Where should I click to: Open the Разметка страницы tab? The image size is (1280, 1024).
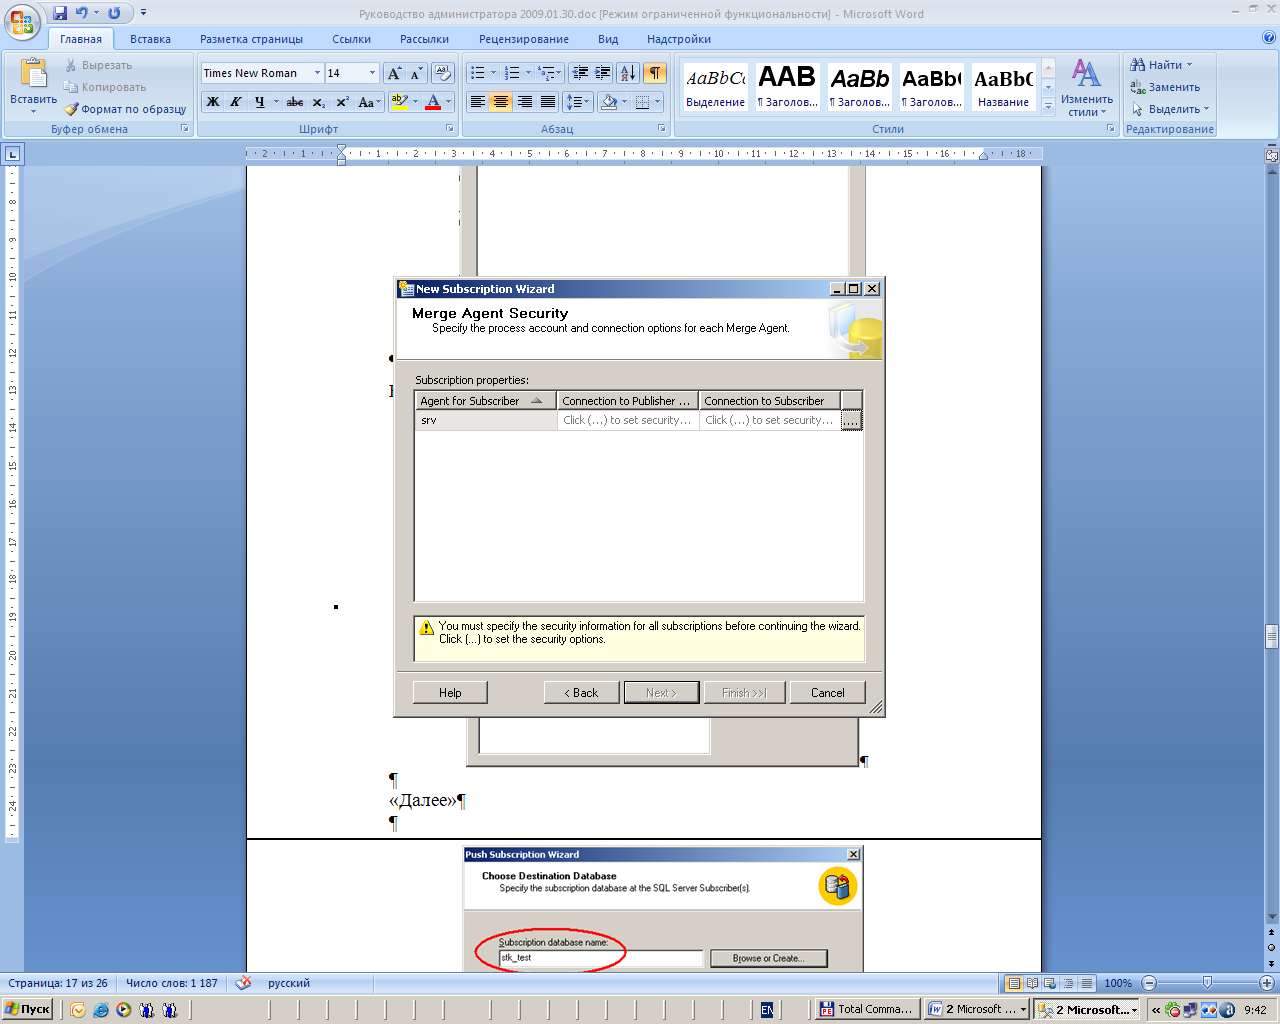coord(251,39)
